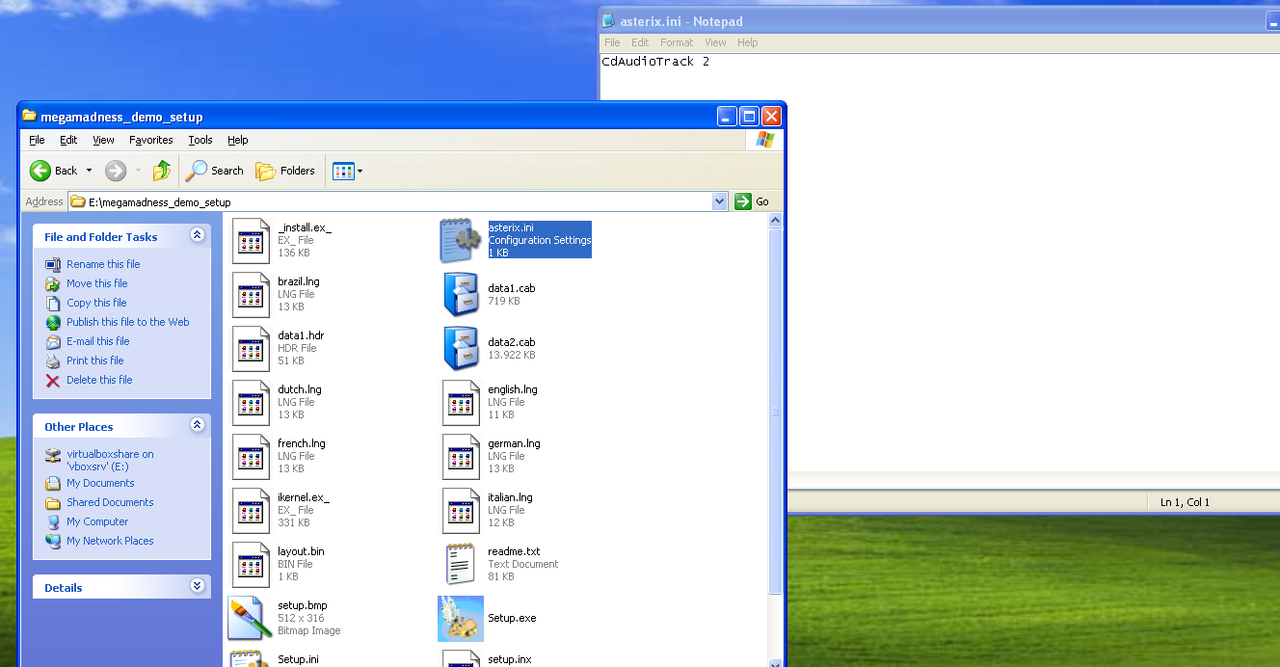Screen dimensions: 1280x667
Task: Select the dutch.lng file icon
Action: click(x=251, y=403)
